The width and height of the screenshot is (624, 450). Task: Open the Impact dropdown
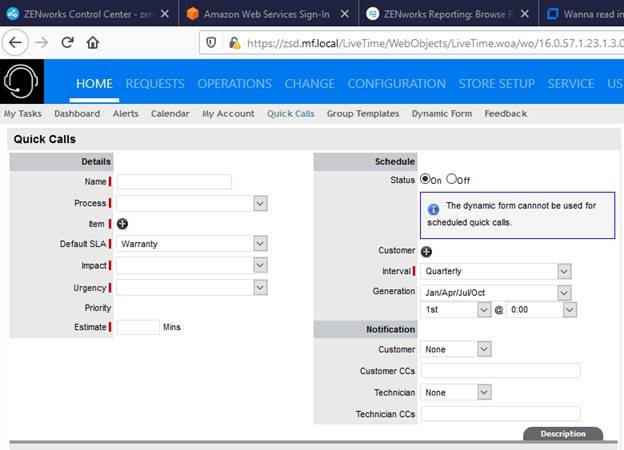coord(192,265)
